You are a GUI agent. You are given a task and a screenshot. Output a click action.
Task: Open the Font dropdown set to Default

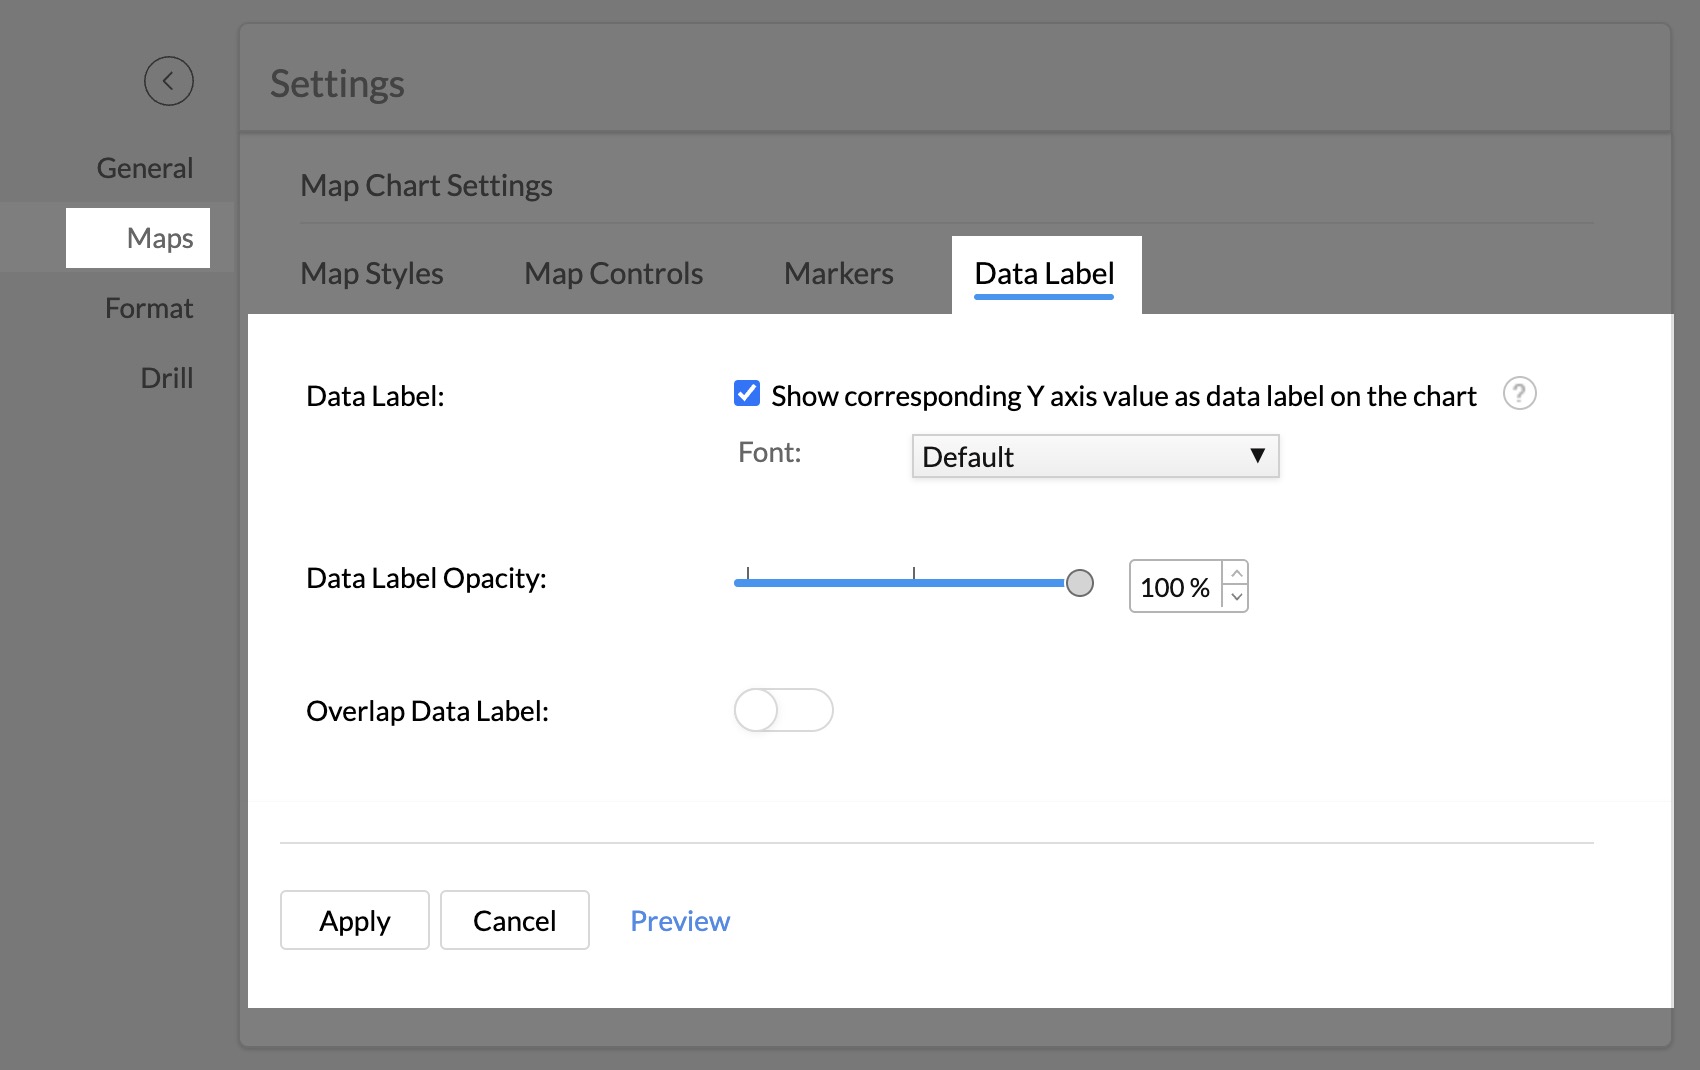pyautogui.click(x=1095, y=456)
